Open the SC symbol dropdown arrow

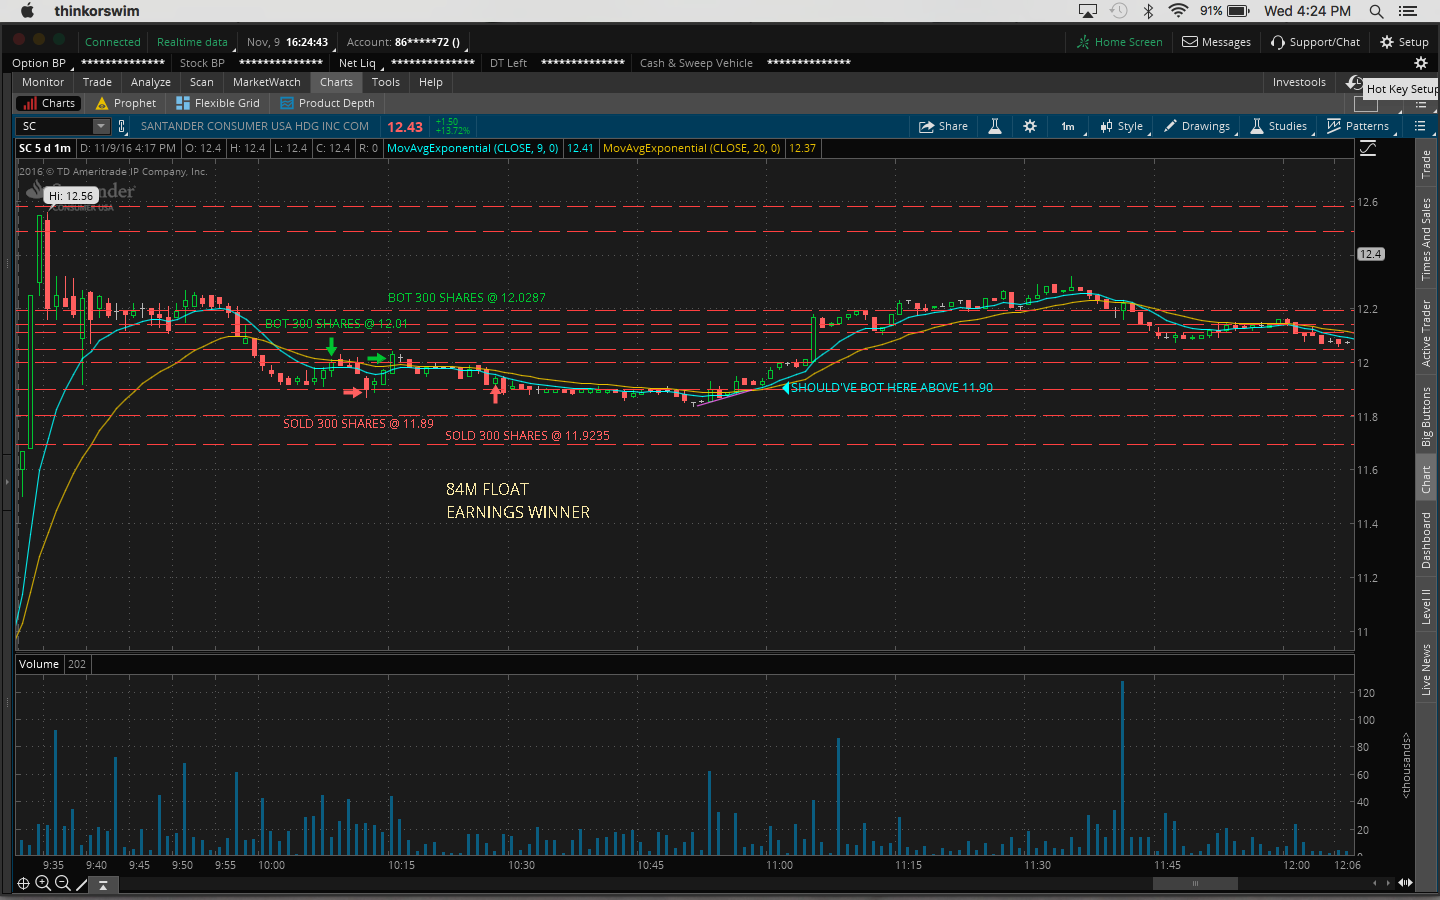point(101,126)
